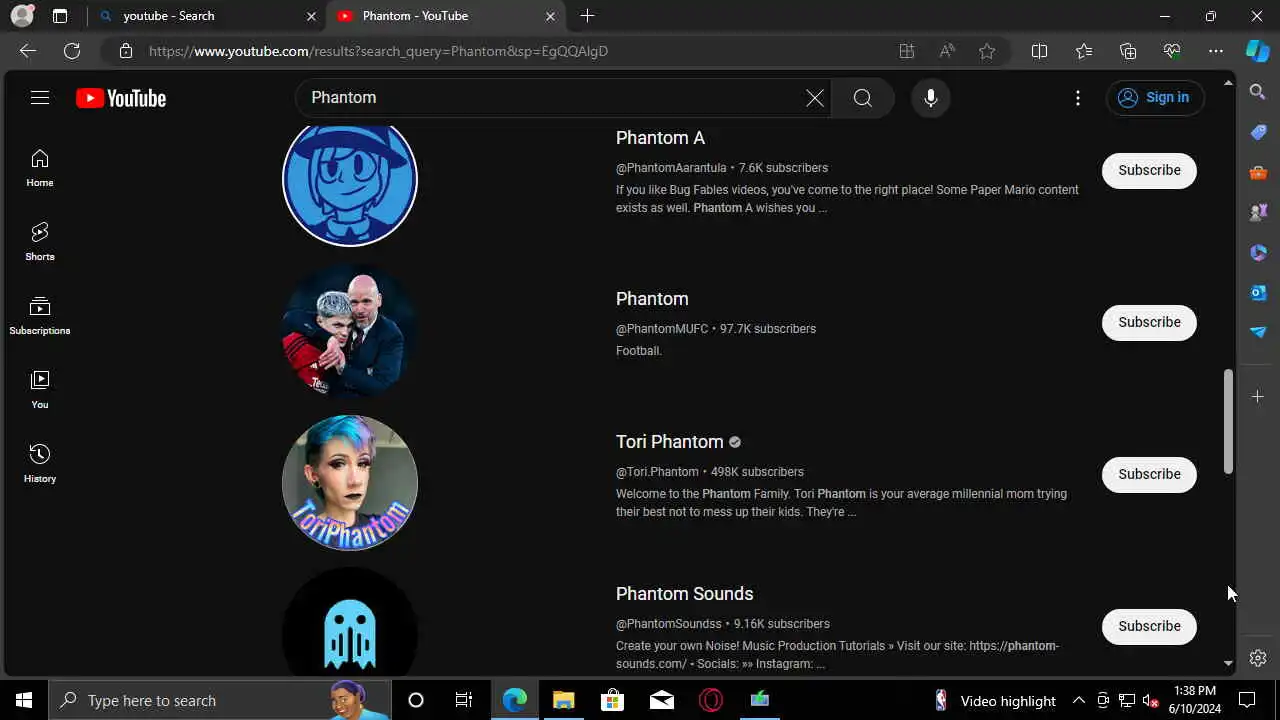Open Subscriptions in sidebar
1280x720 pixels.
(40, 316)
